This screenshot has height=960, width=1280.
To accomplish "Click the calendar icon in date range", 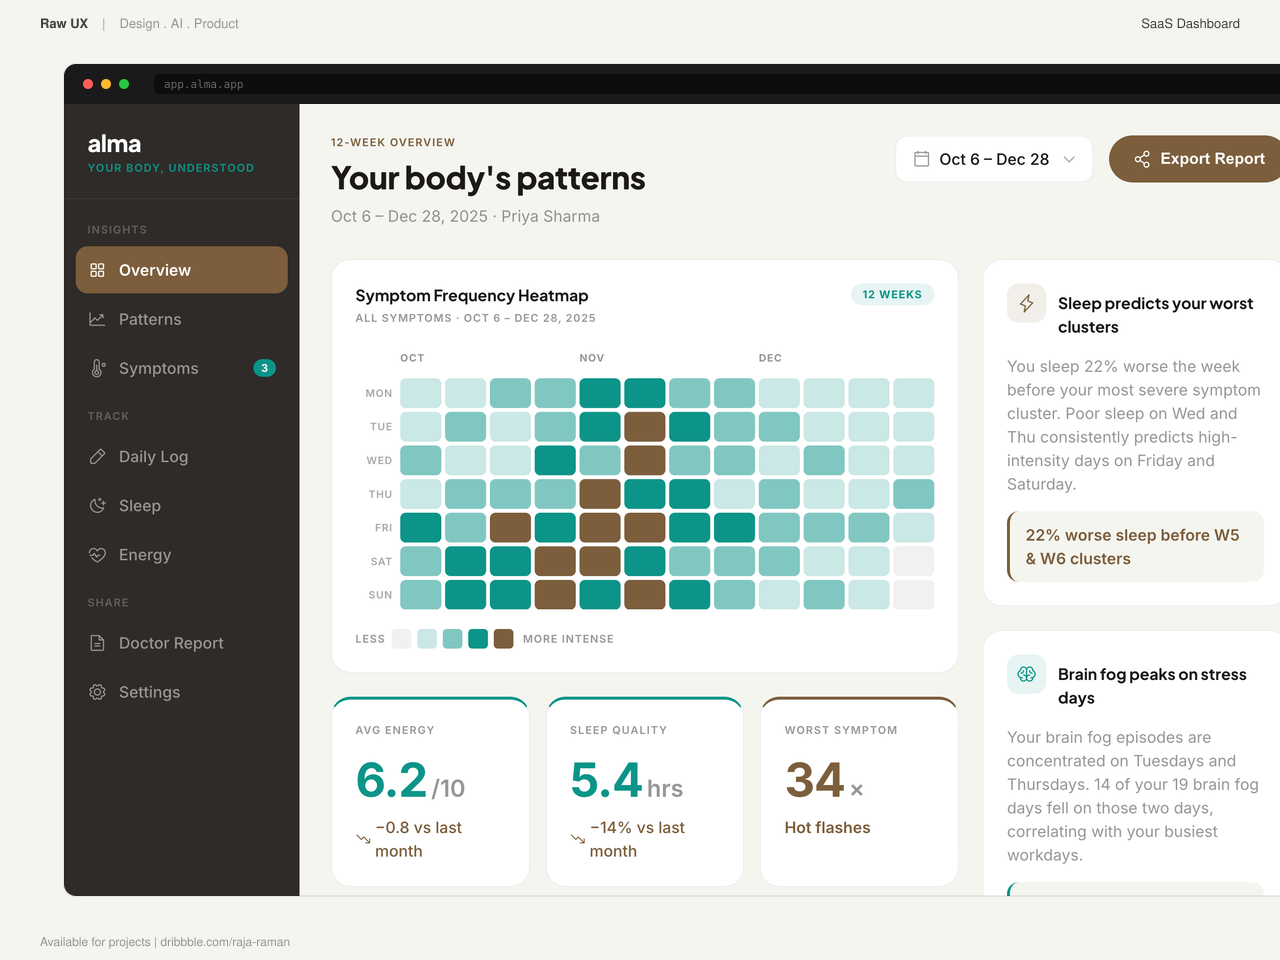I will 922,159.
